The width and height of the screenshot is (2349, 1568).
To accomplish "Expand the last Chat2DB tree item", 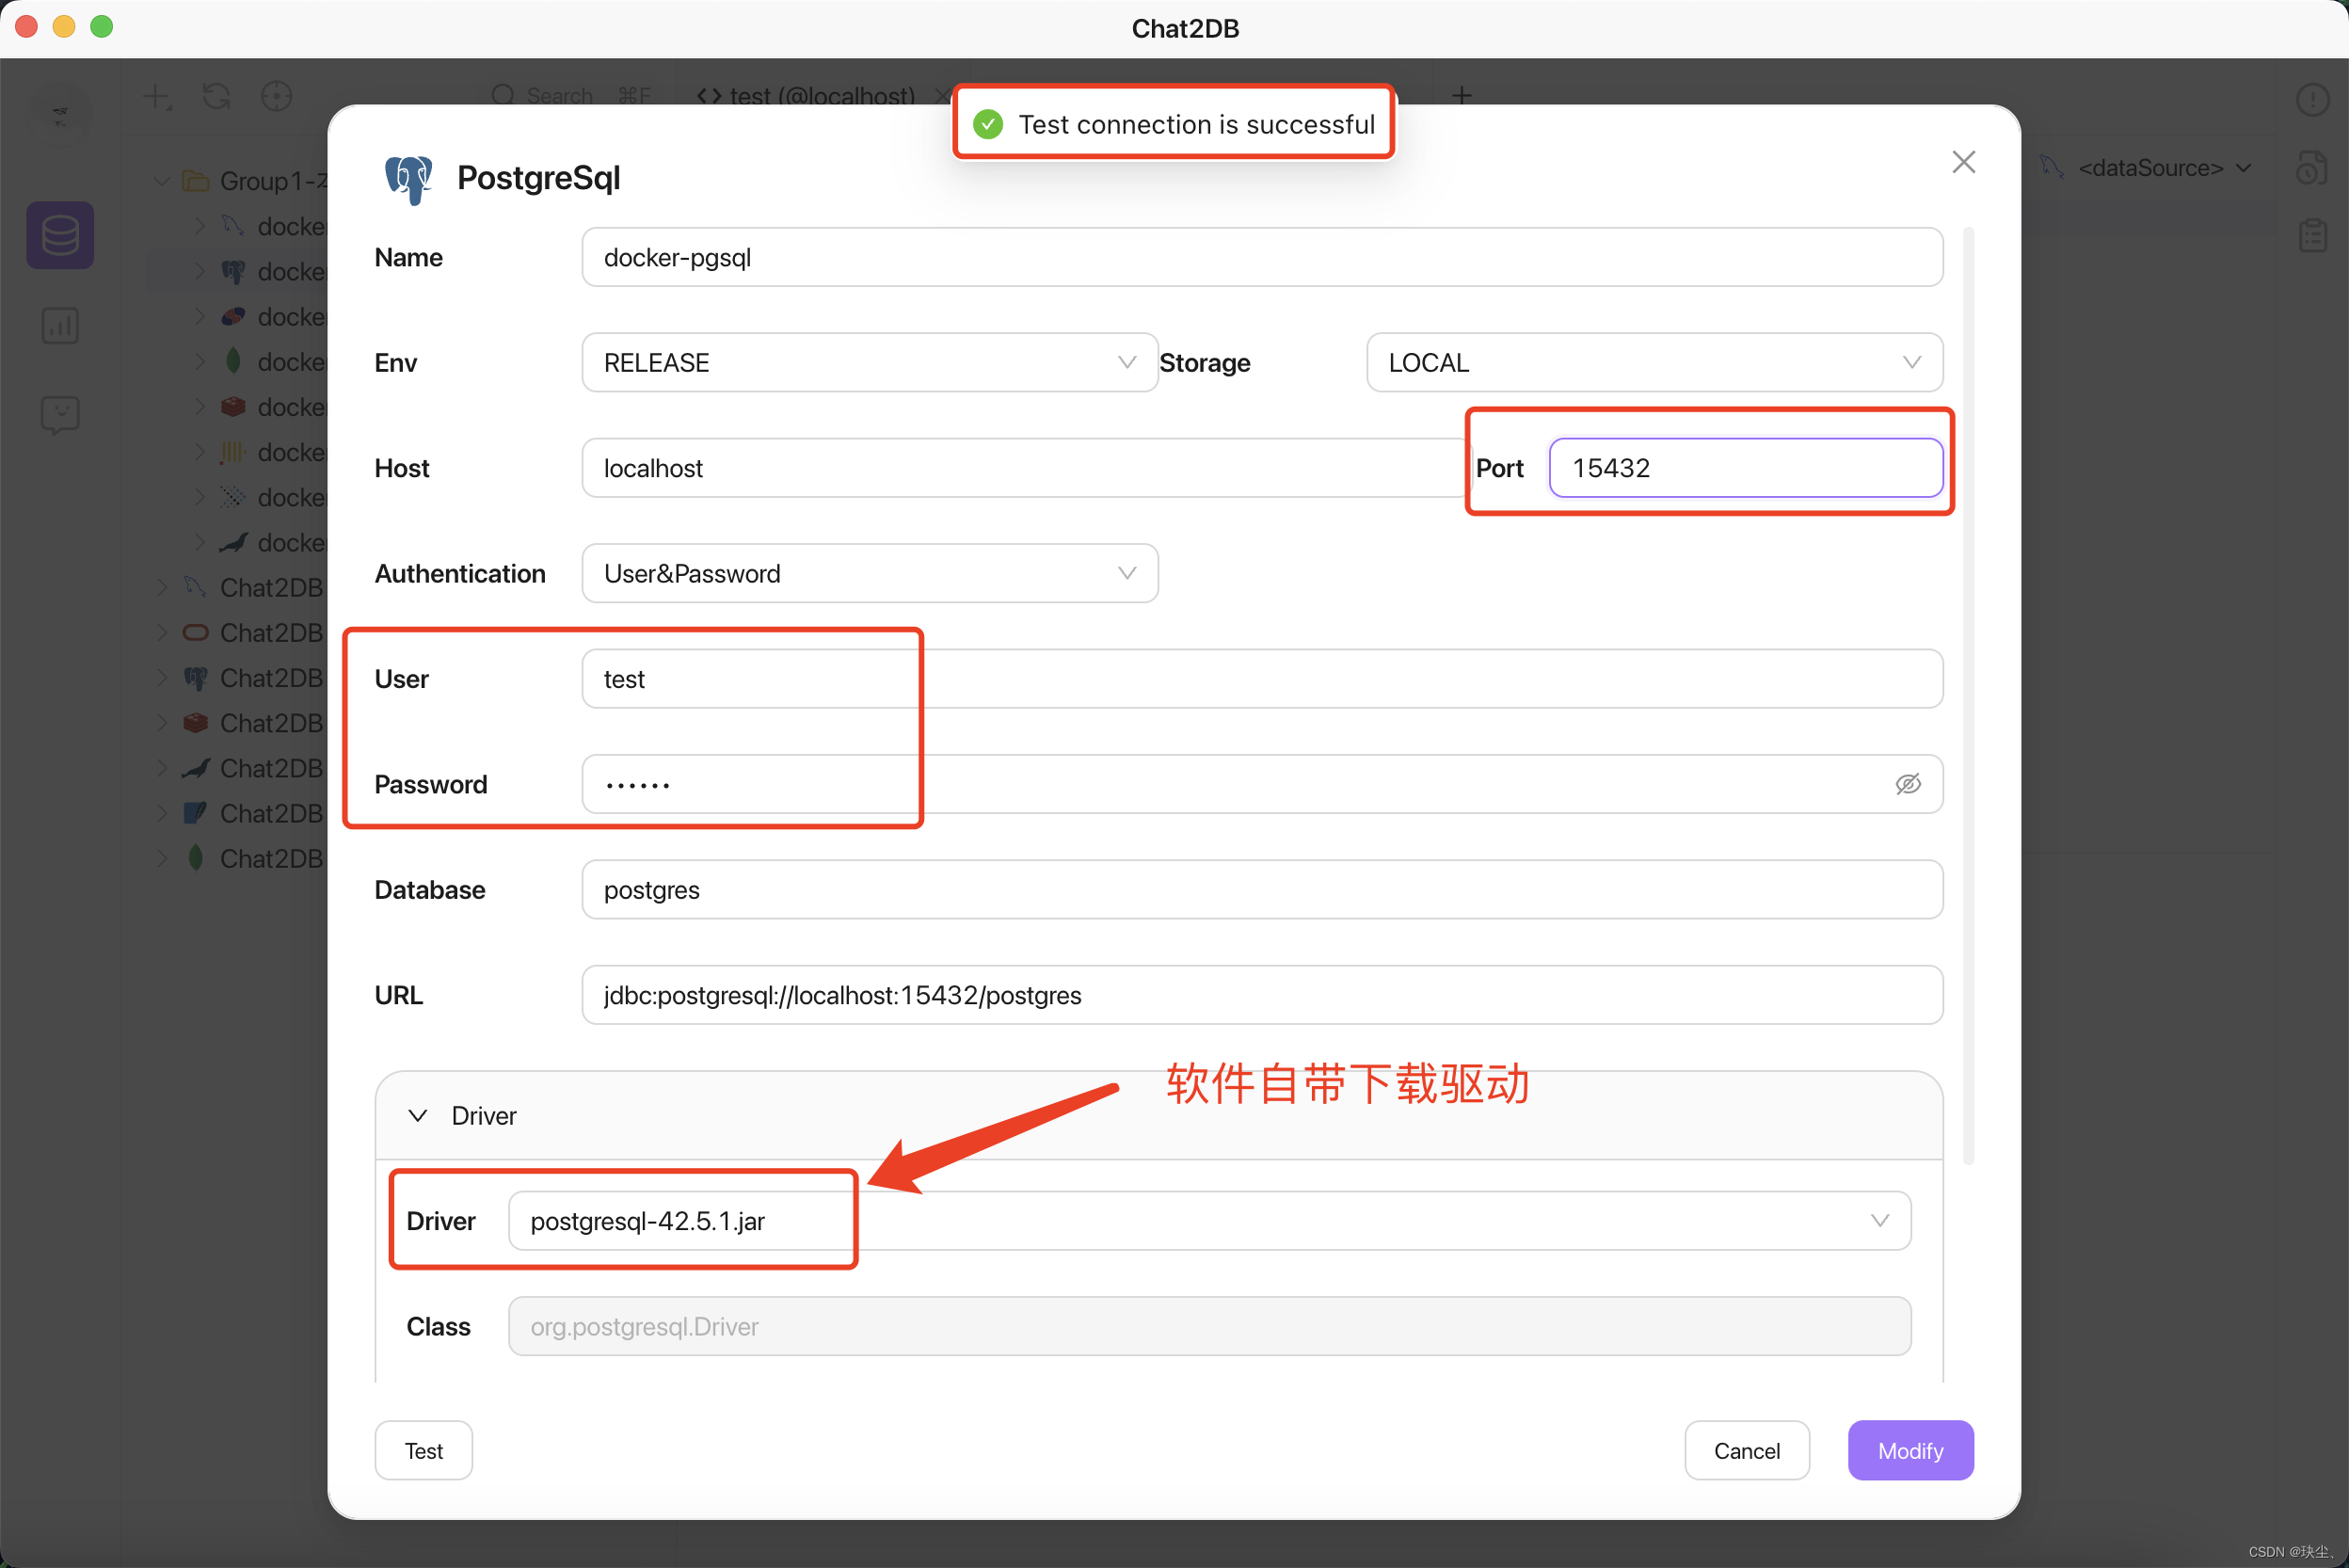I will click(161, 858).
